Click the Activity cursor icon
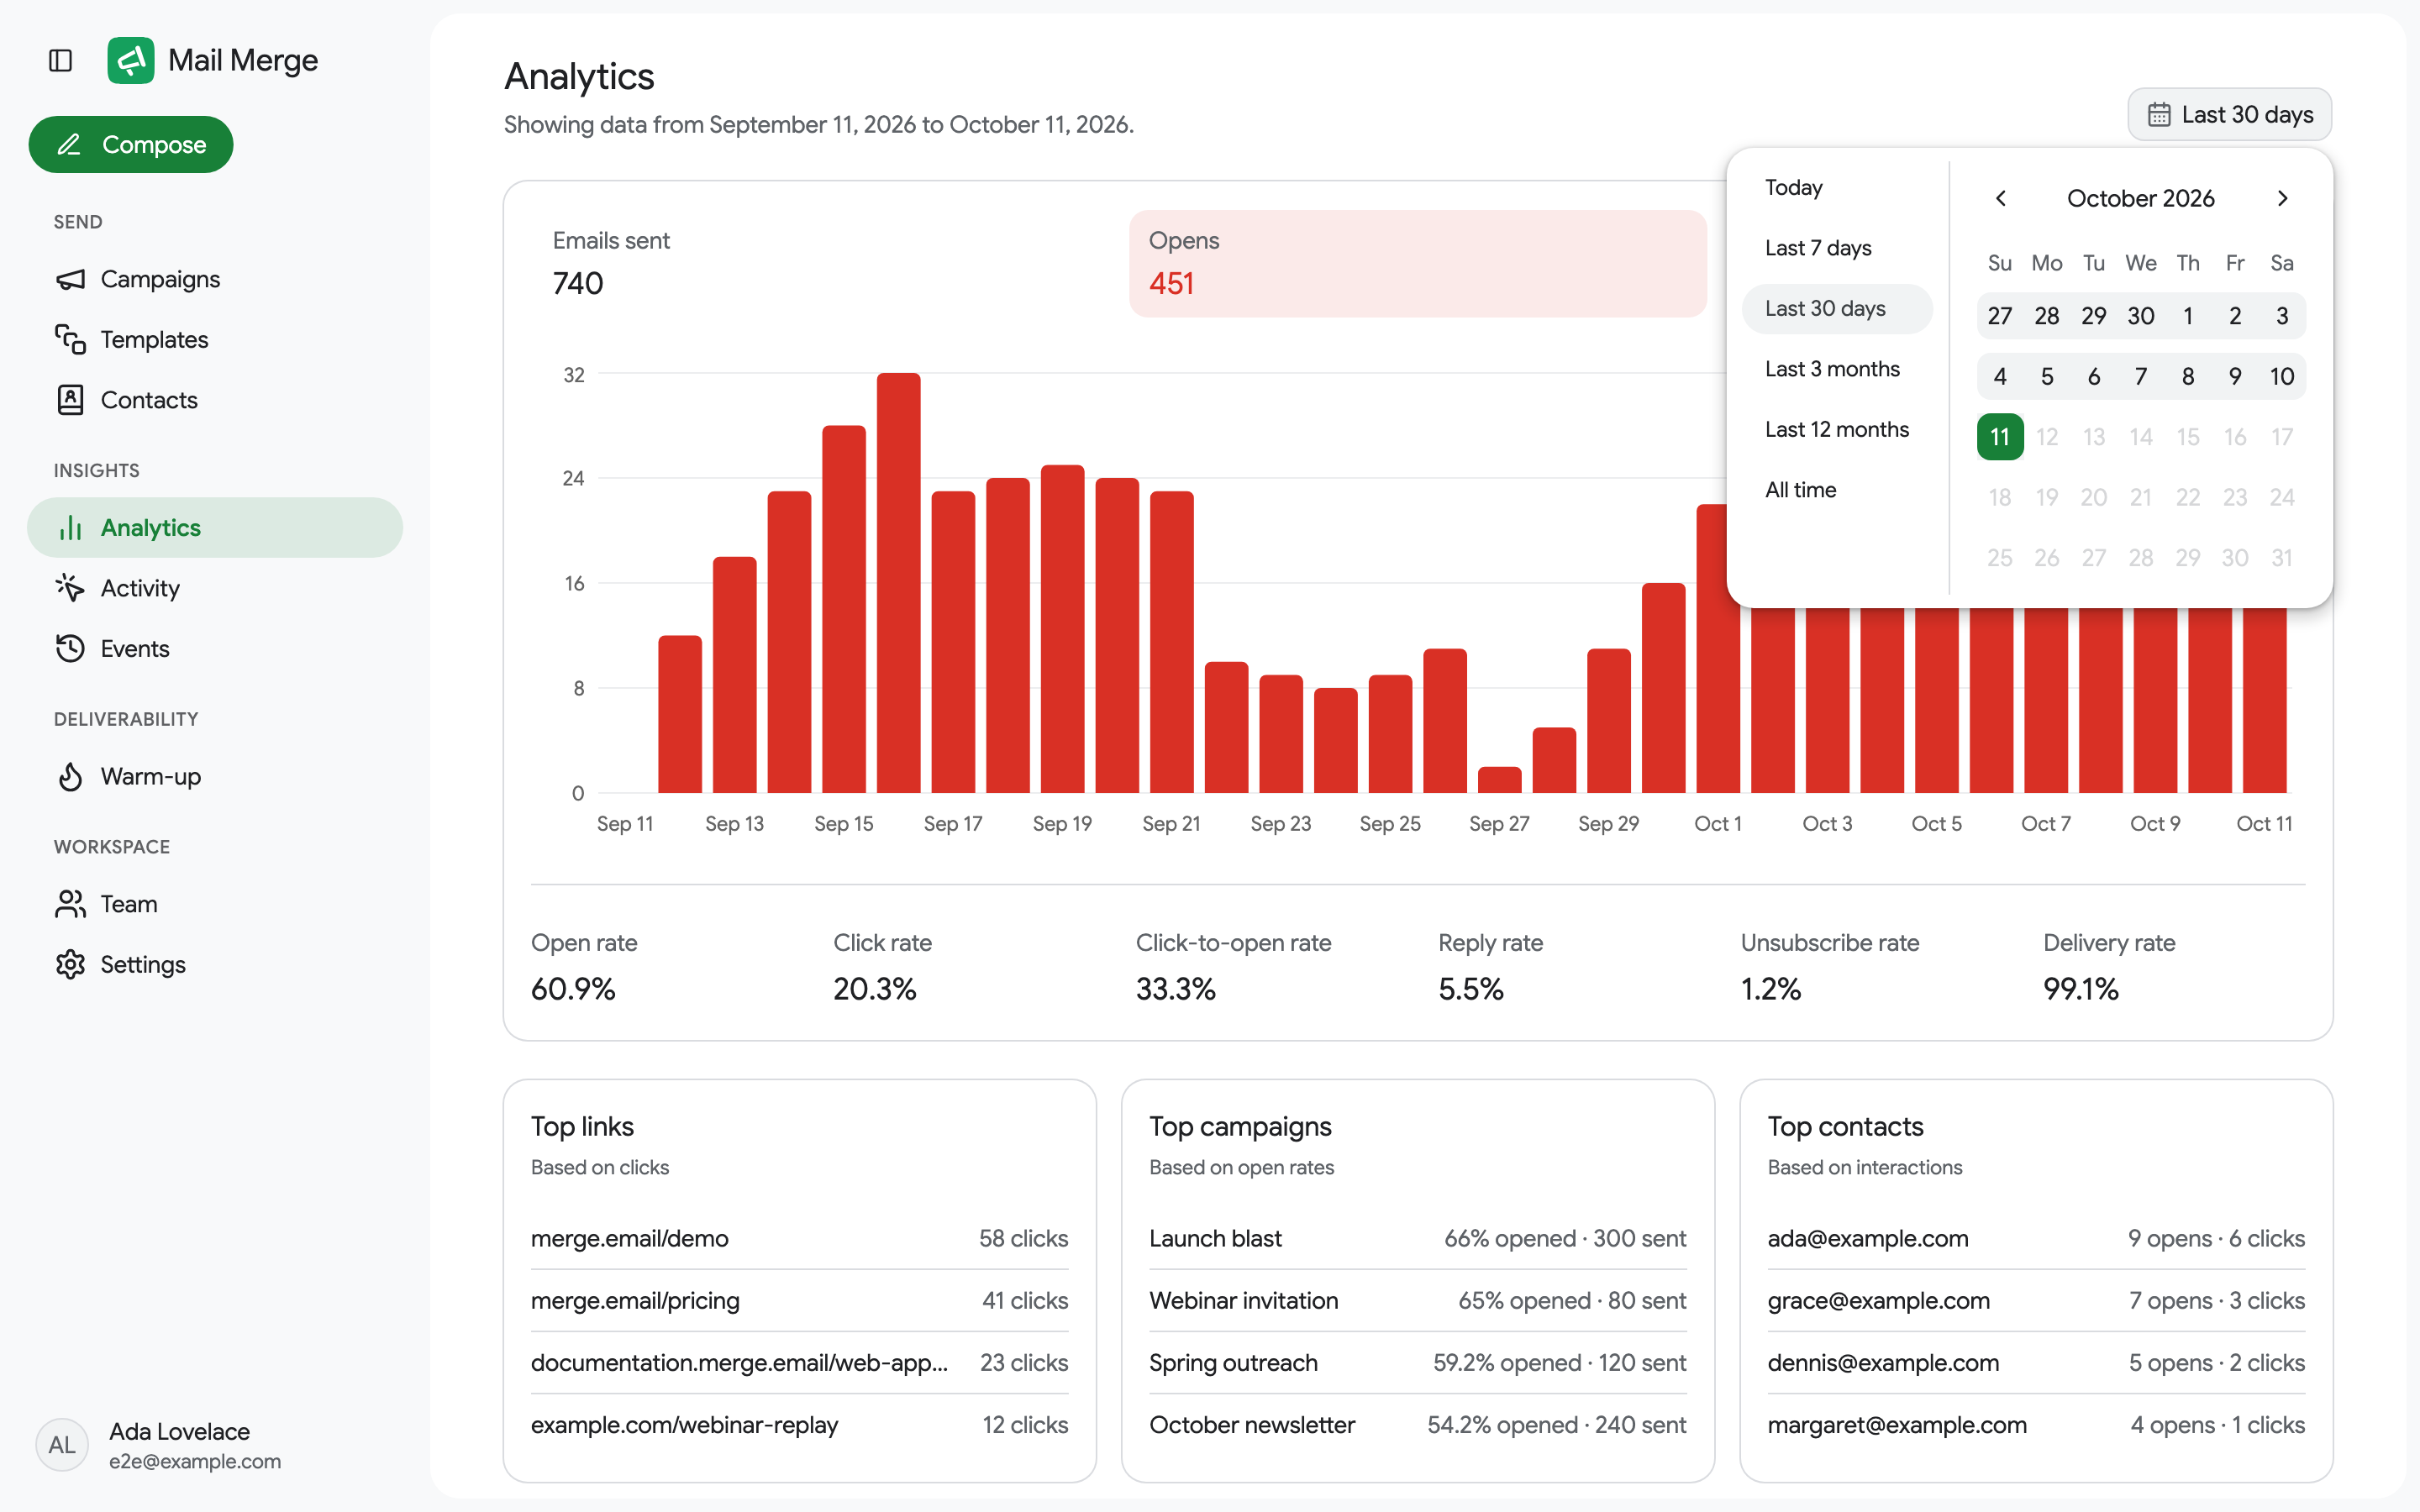2420x1512 pixels. (x=70, y=588)
